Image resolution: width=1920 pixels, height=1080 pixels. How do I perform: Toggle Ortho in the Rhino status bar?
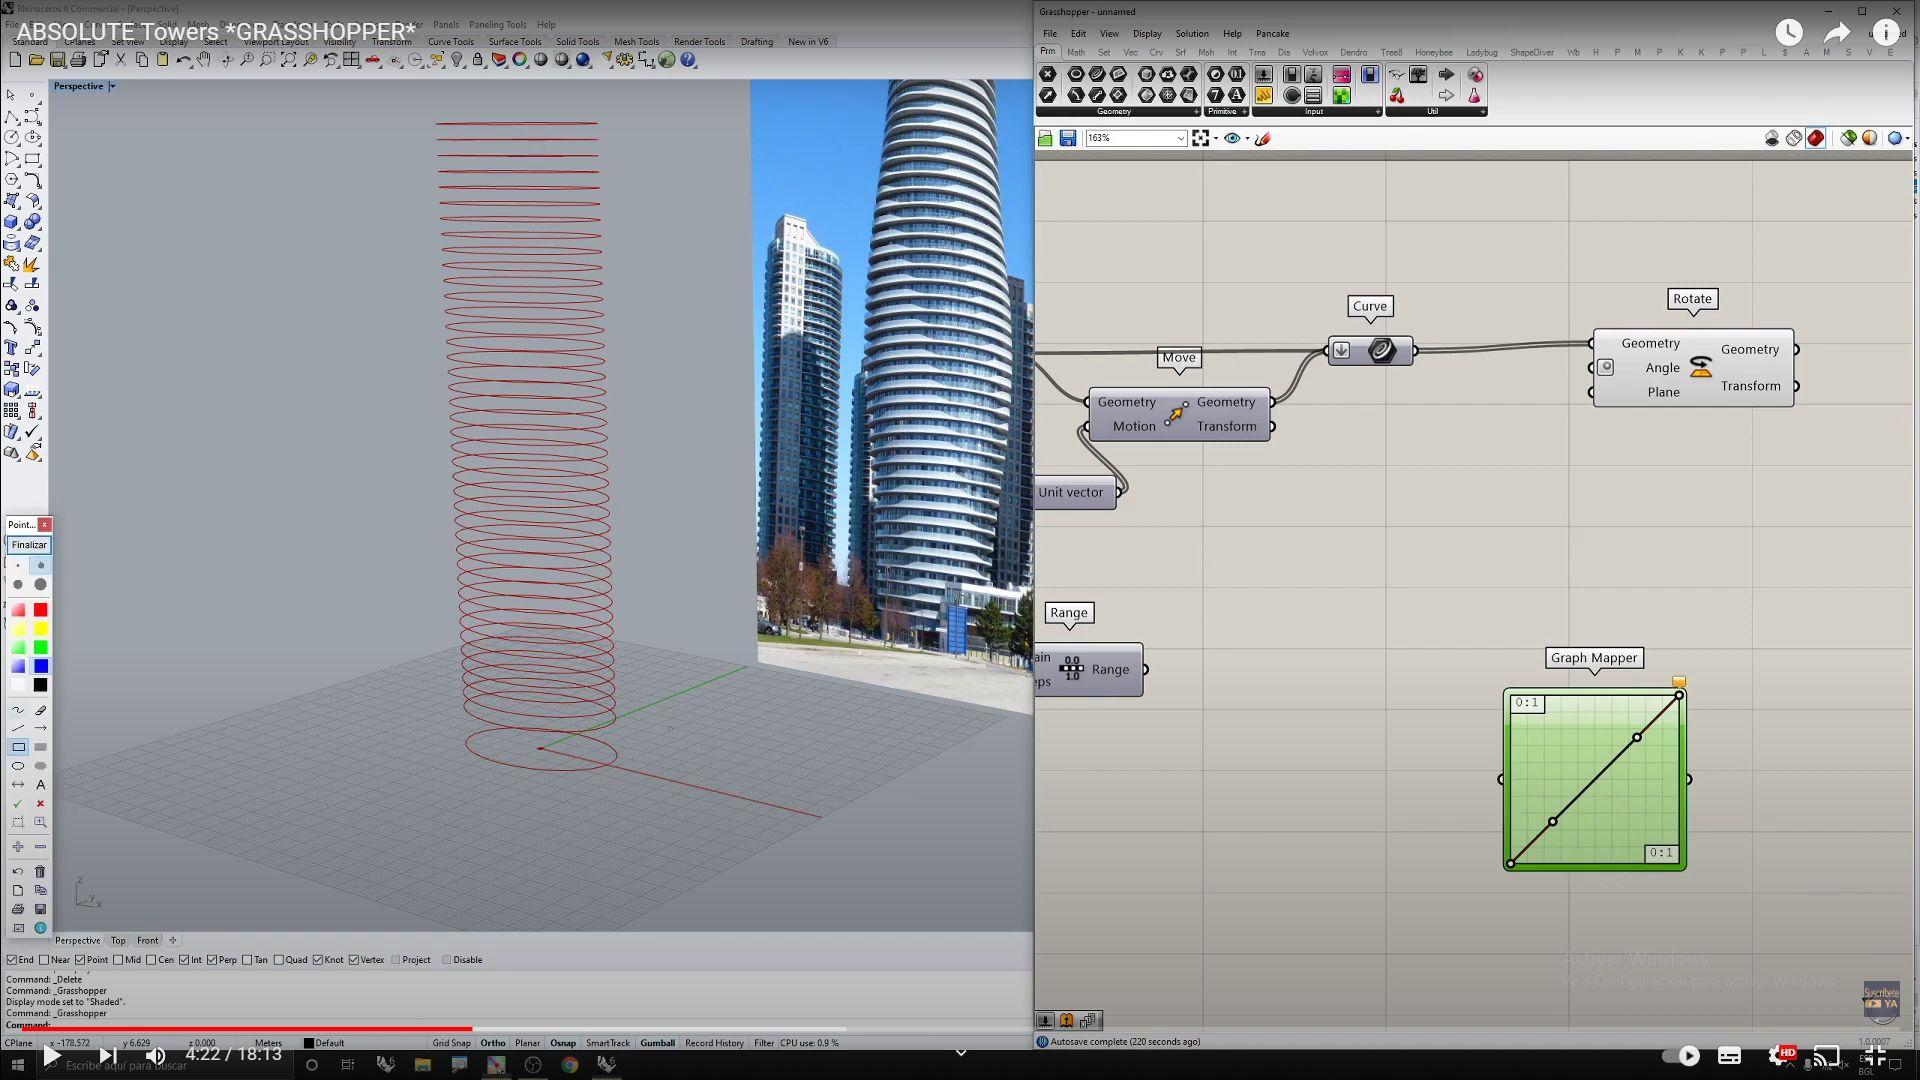[x=493, y=1043]
